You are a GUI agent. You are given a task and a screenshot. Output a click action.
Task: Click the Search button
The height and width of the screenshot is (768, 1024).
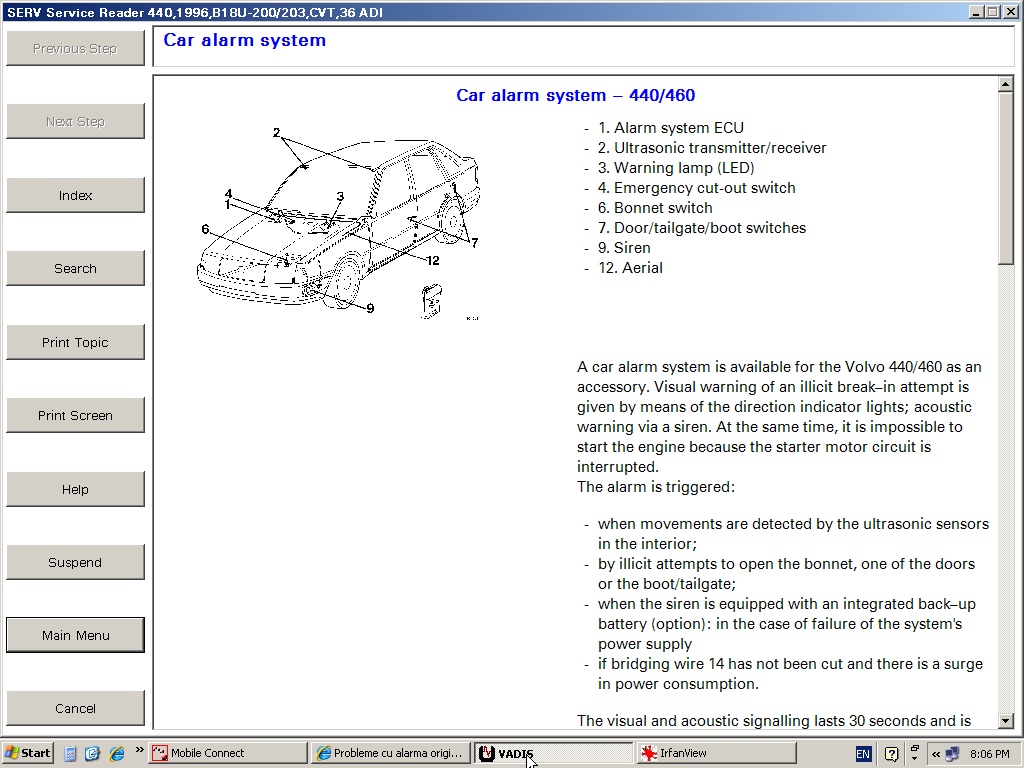75,268
